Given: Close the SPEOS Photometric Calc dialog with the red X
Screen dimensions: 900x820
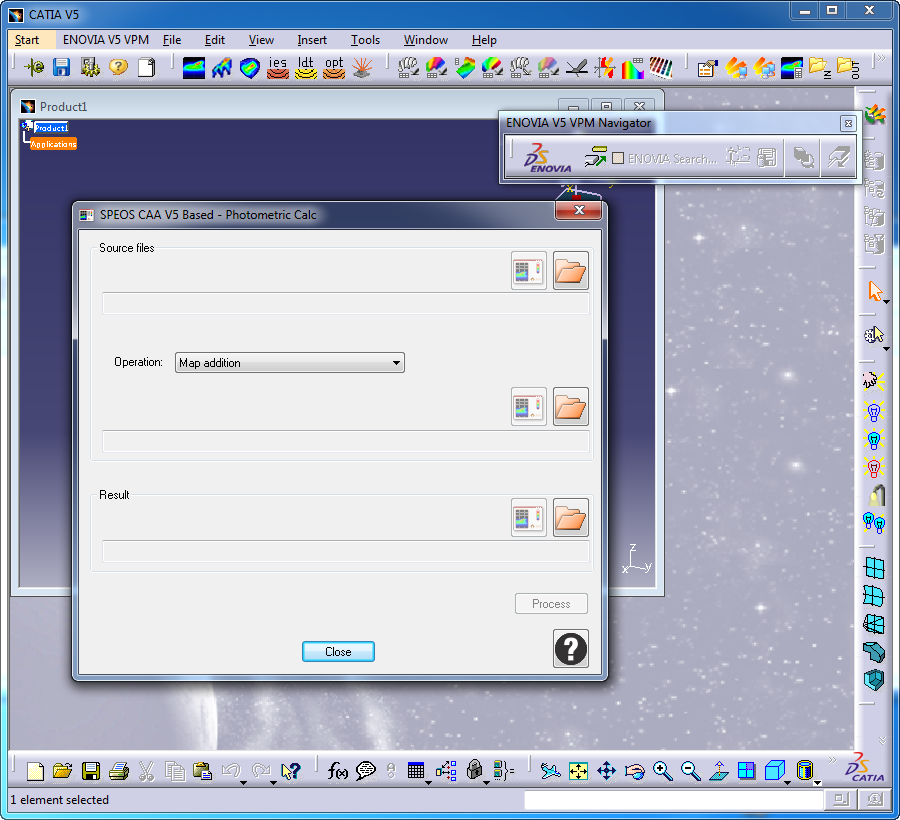Looking at the screenshot, I should point(579,210).
